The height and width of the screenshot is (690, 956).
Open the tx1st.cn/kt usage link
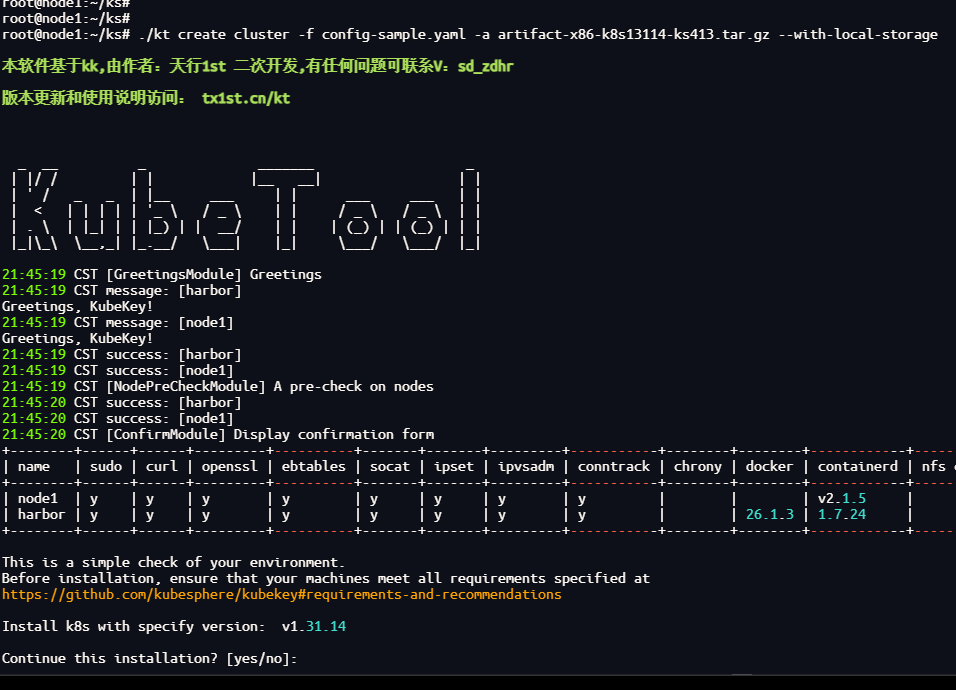pyautogui.click(x=246, y=98)
